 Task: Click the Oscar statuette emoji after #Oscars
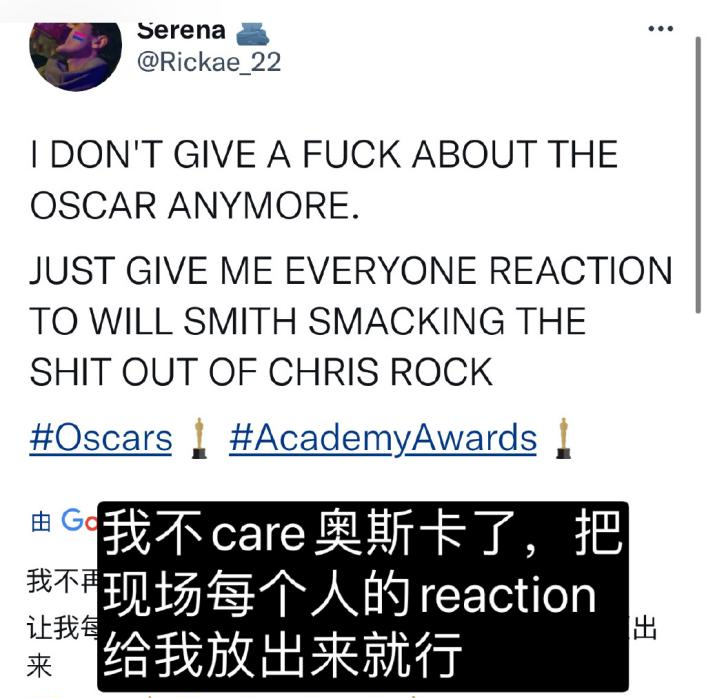click(199, 438)
